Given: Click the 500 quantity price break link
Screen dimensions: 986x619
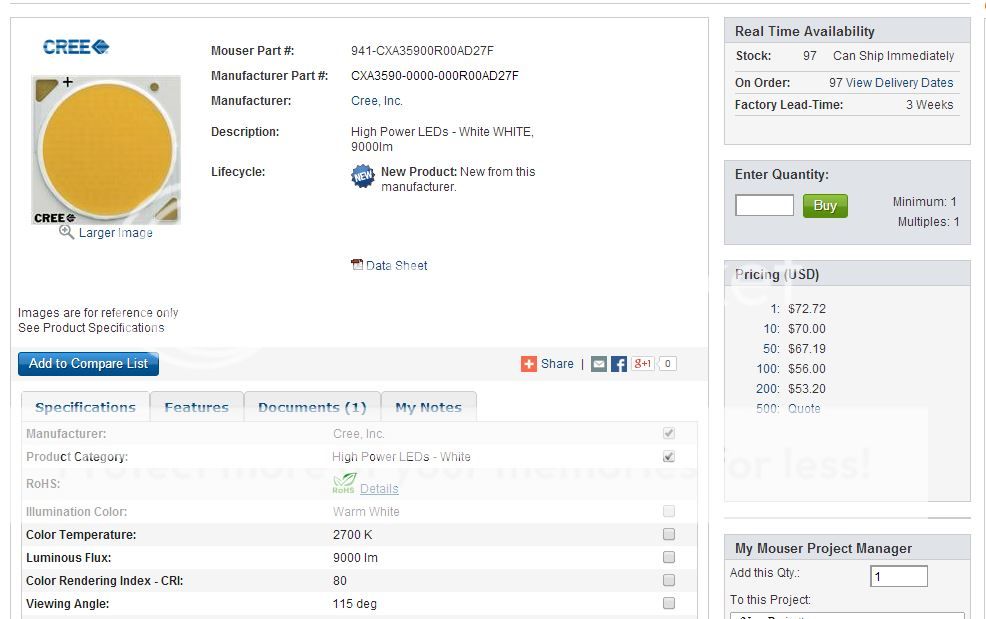Looking at the screenshot, I should [x=768, y=408].
